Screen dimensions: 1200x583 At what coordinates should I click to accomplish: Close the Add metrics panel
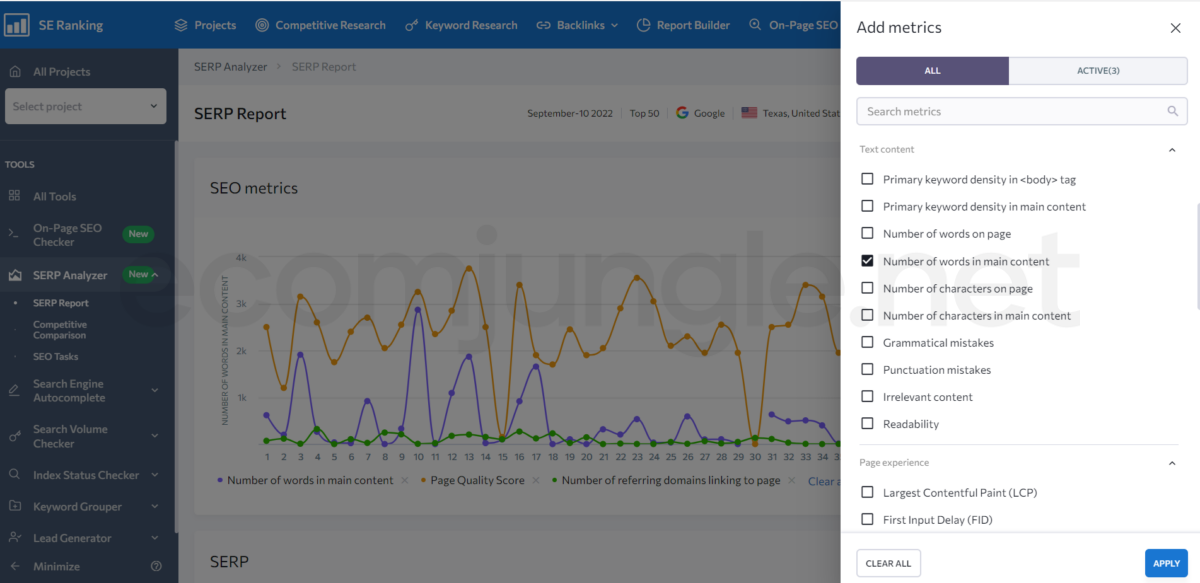pyautogui.click(x=1175, y=28)
